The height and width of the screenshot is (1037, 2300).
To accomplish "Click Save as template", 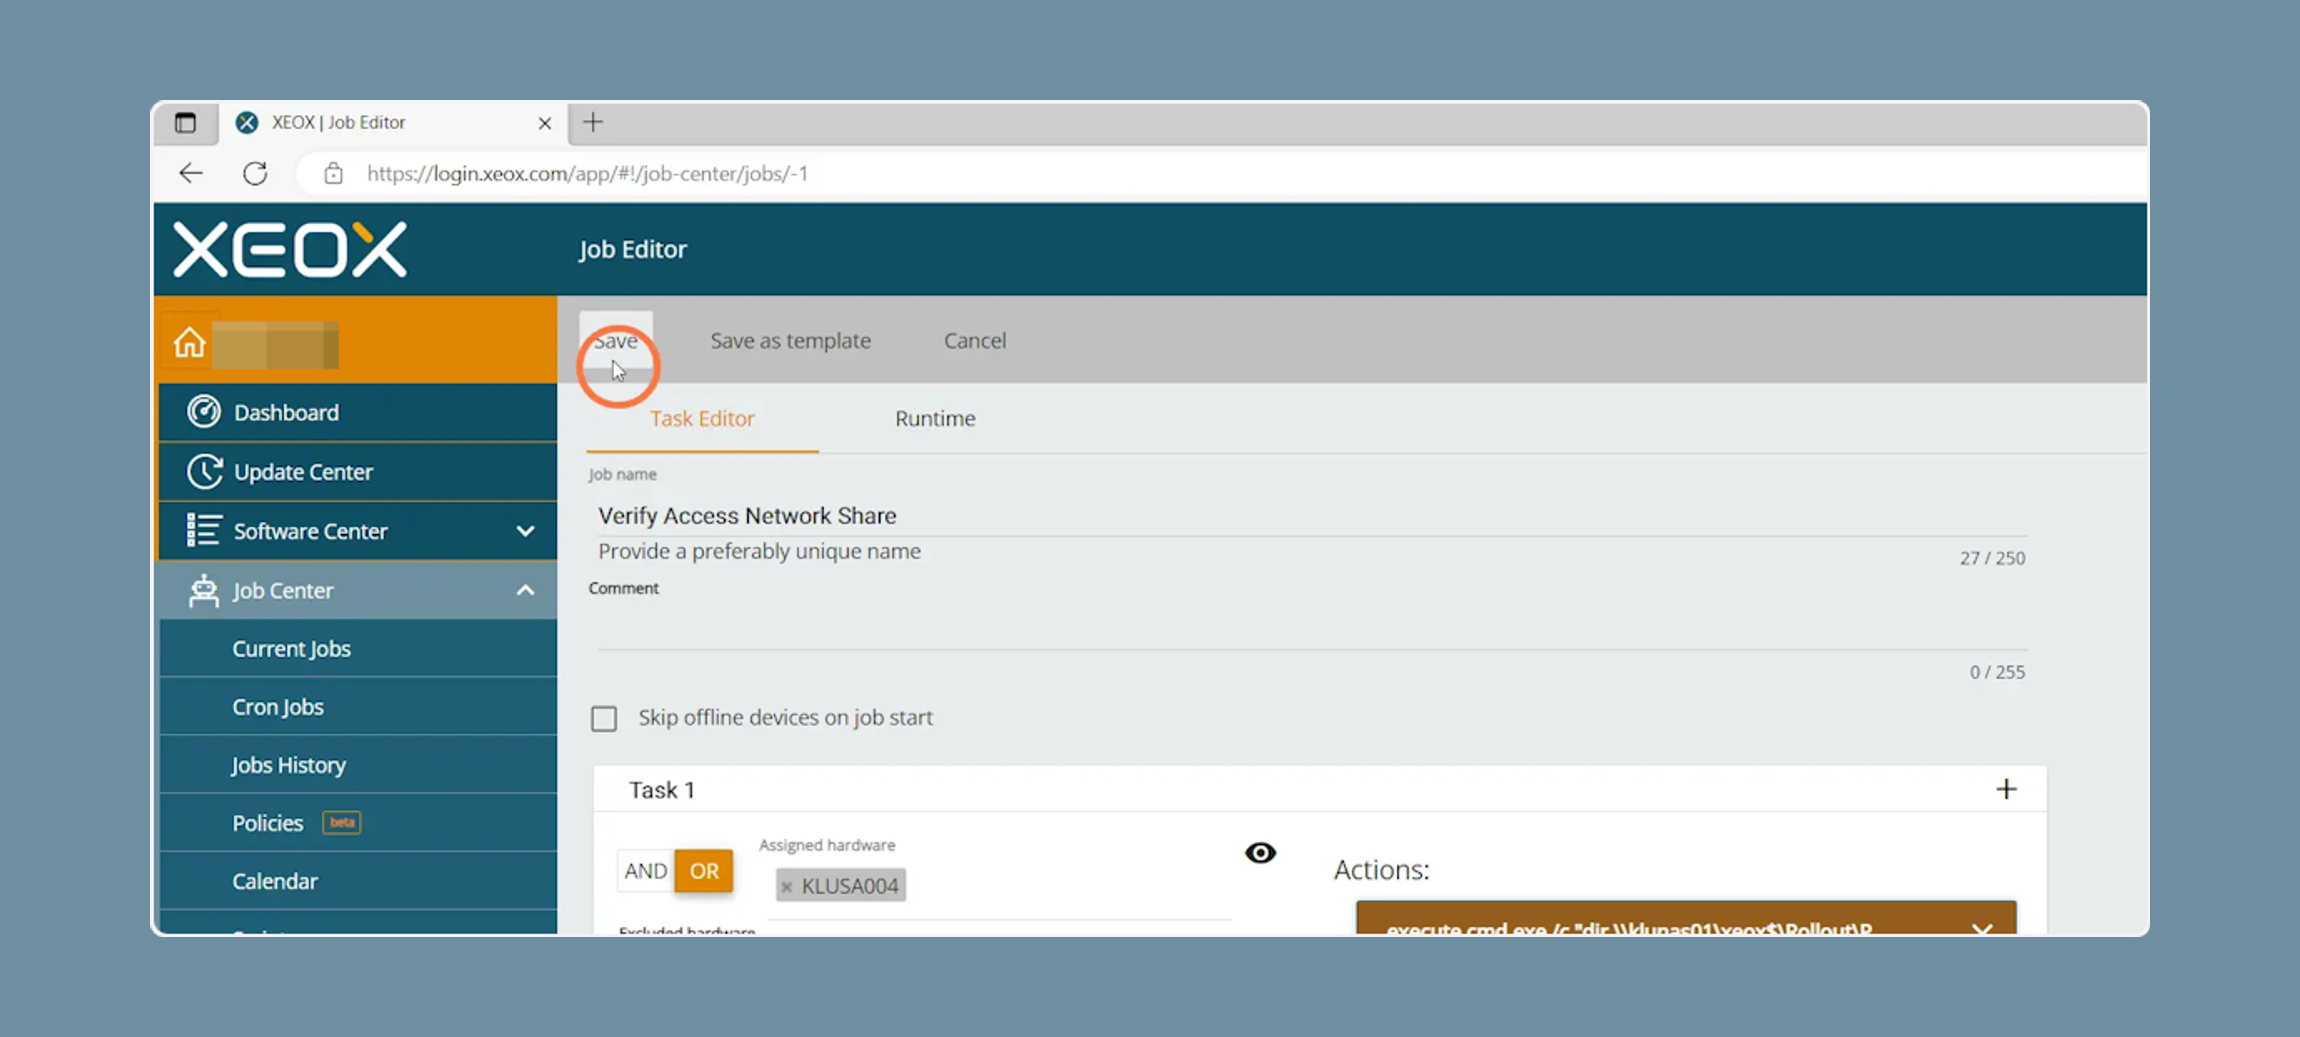I will pos(790,341).
